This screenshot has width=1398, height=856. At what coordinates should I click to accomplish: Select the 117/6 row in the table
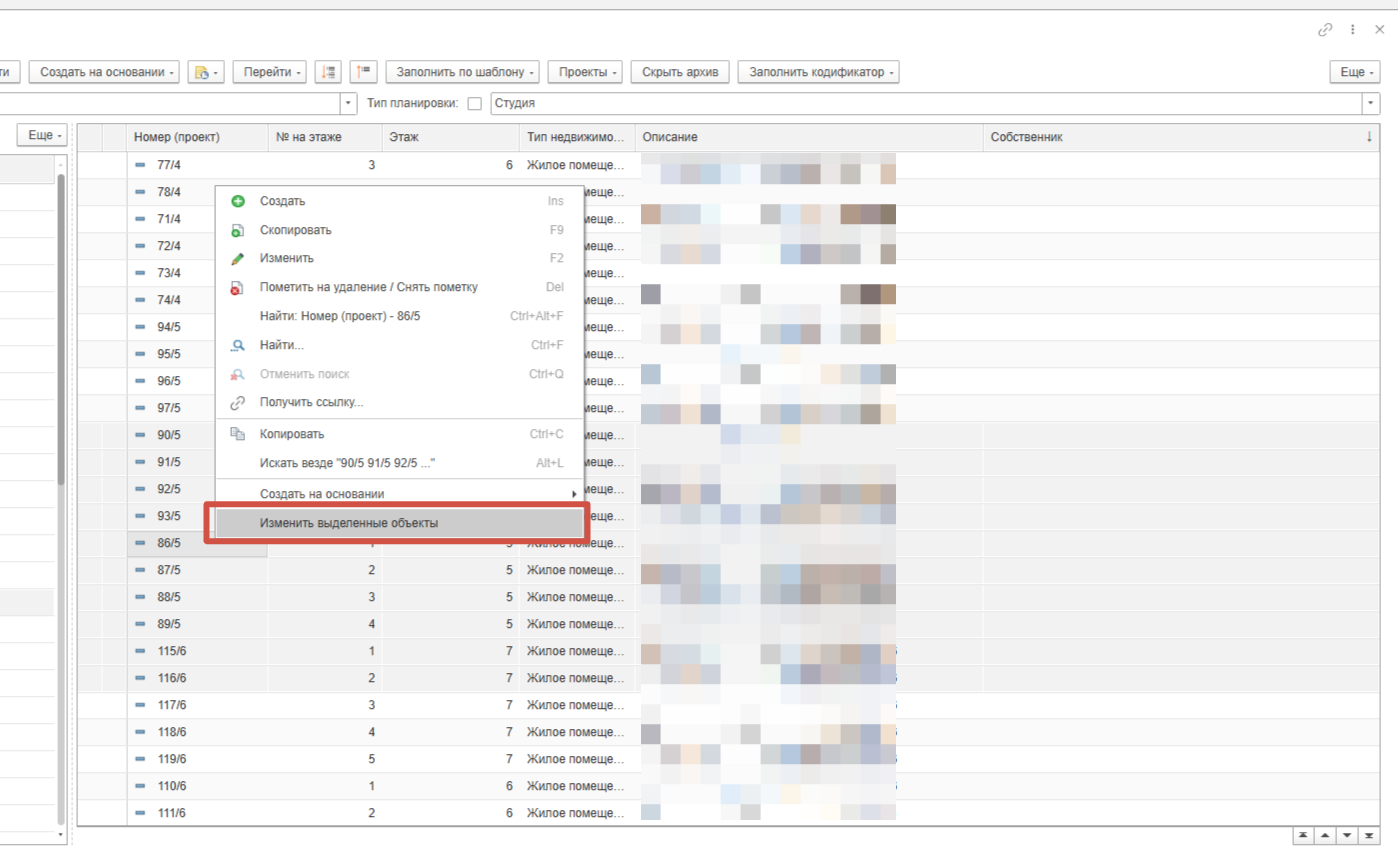click(171, 705)
